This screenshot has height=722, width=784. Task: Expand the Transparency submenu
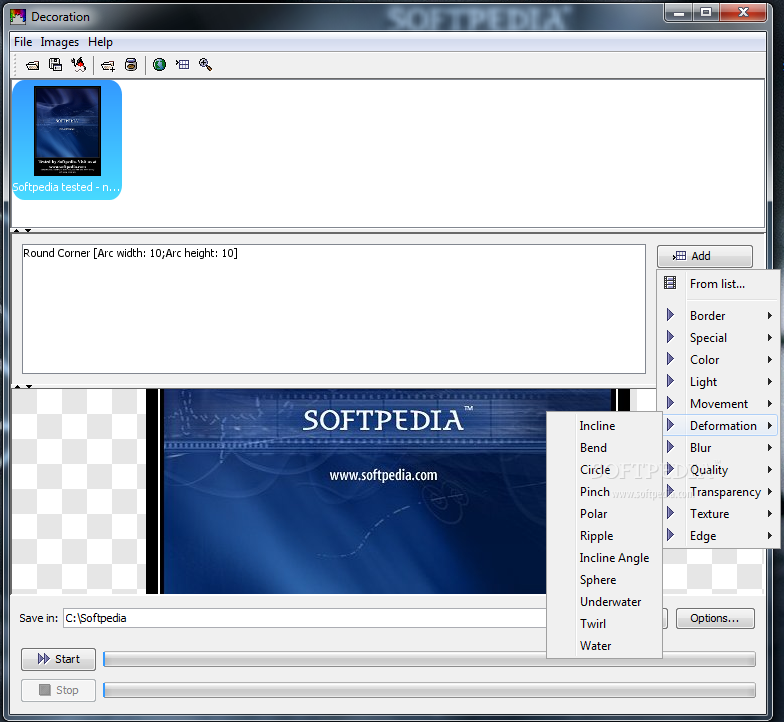pyautogui.click(x=718, y=492)
